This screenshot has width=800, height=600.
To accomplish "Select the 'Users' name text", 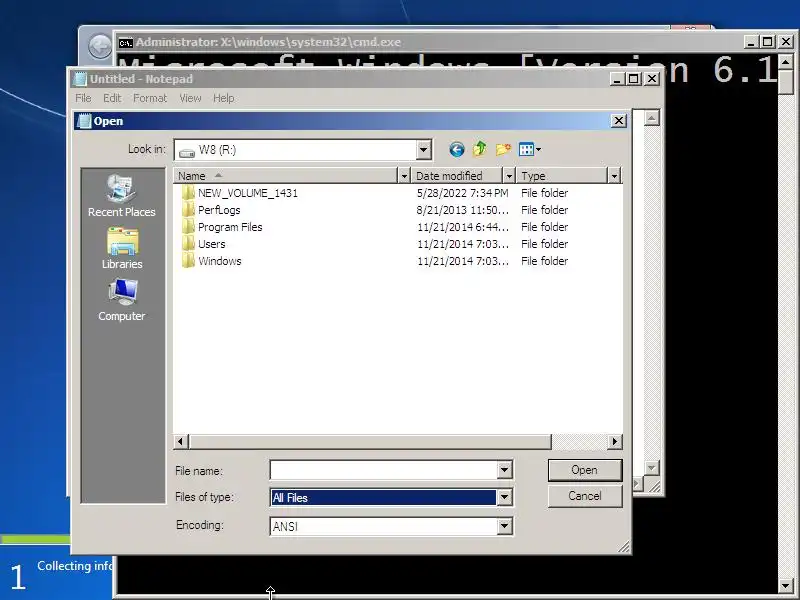I will point(211,244).
